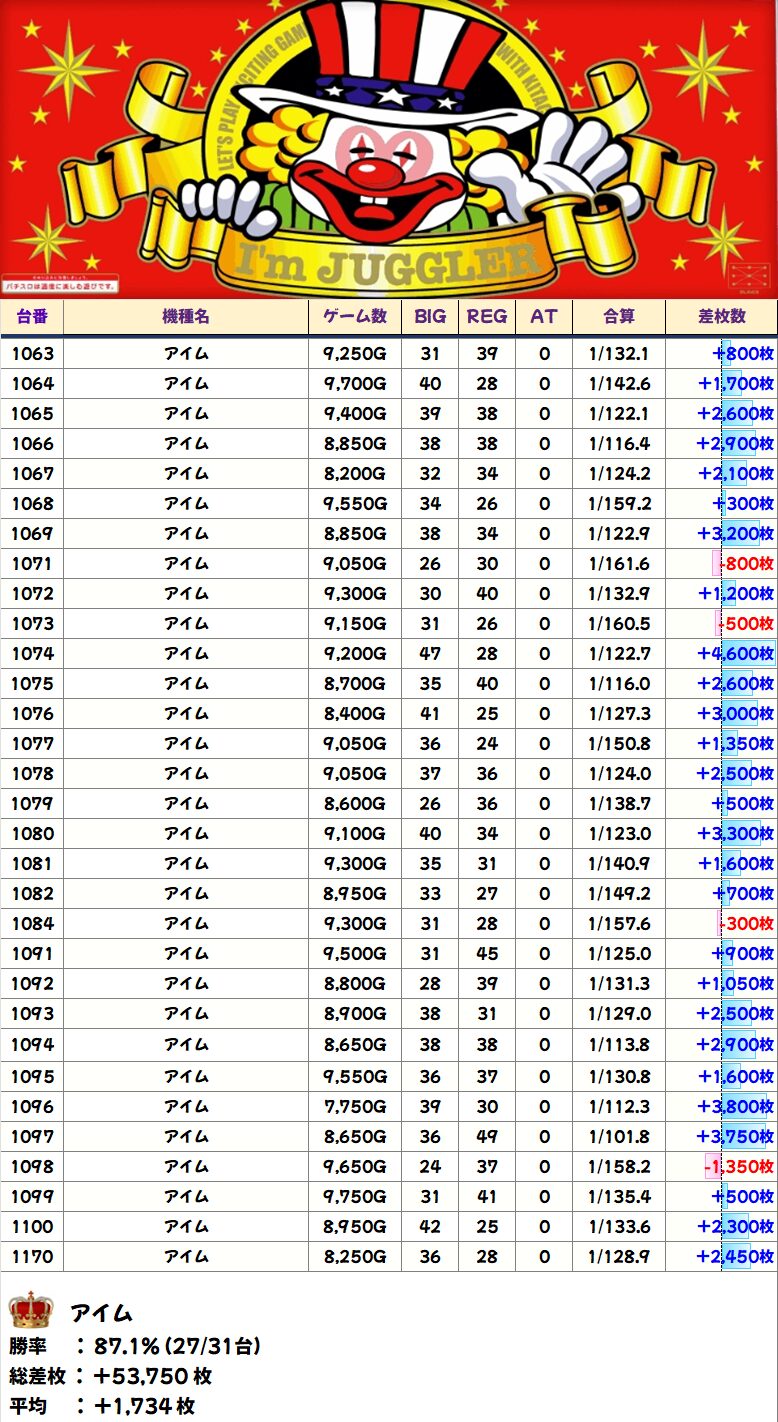Select the 1/122.1 combined rate cell
778x1422 pixels.
point(619,413)
